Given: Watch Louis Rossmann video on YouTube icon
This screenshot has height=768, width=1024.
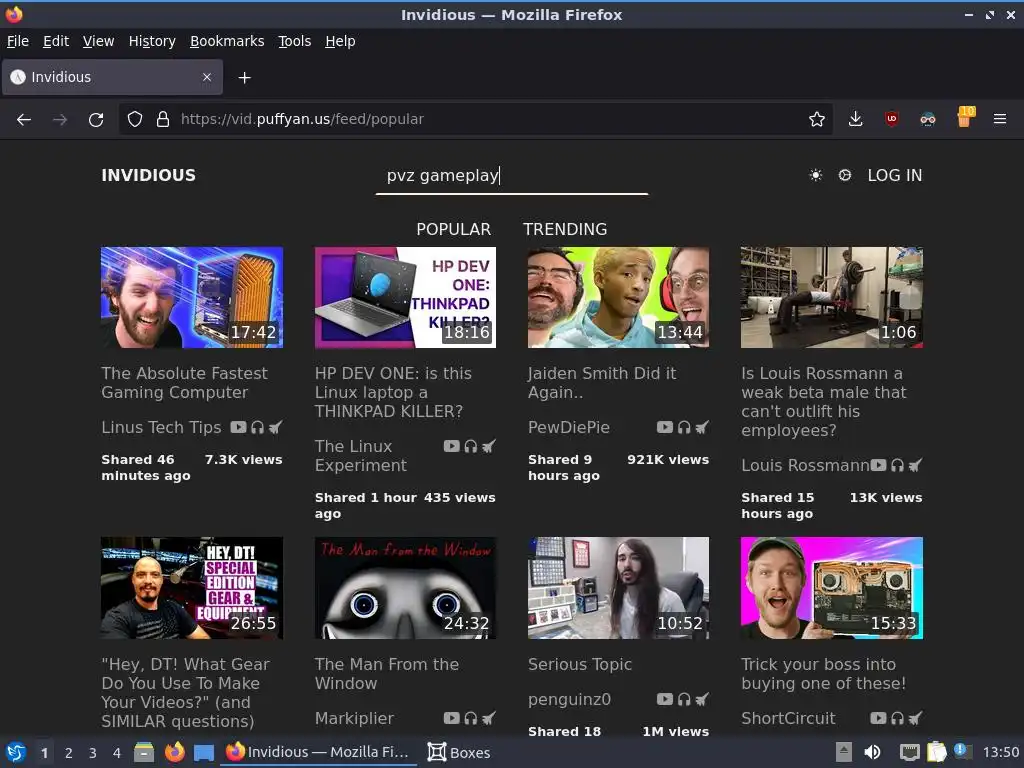Looking at the screenshot, I should [x=878, y=465].
